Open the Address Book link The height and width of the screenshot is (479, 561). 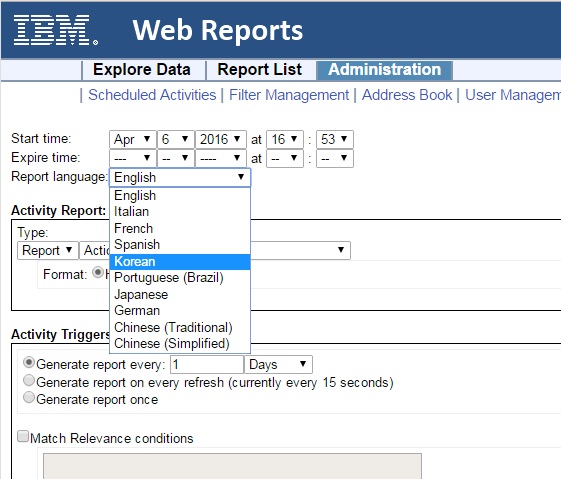click(x=407, y=95)
